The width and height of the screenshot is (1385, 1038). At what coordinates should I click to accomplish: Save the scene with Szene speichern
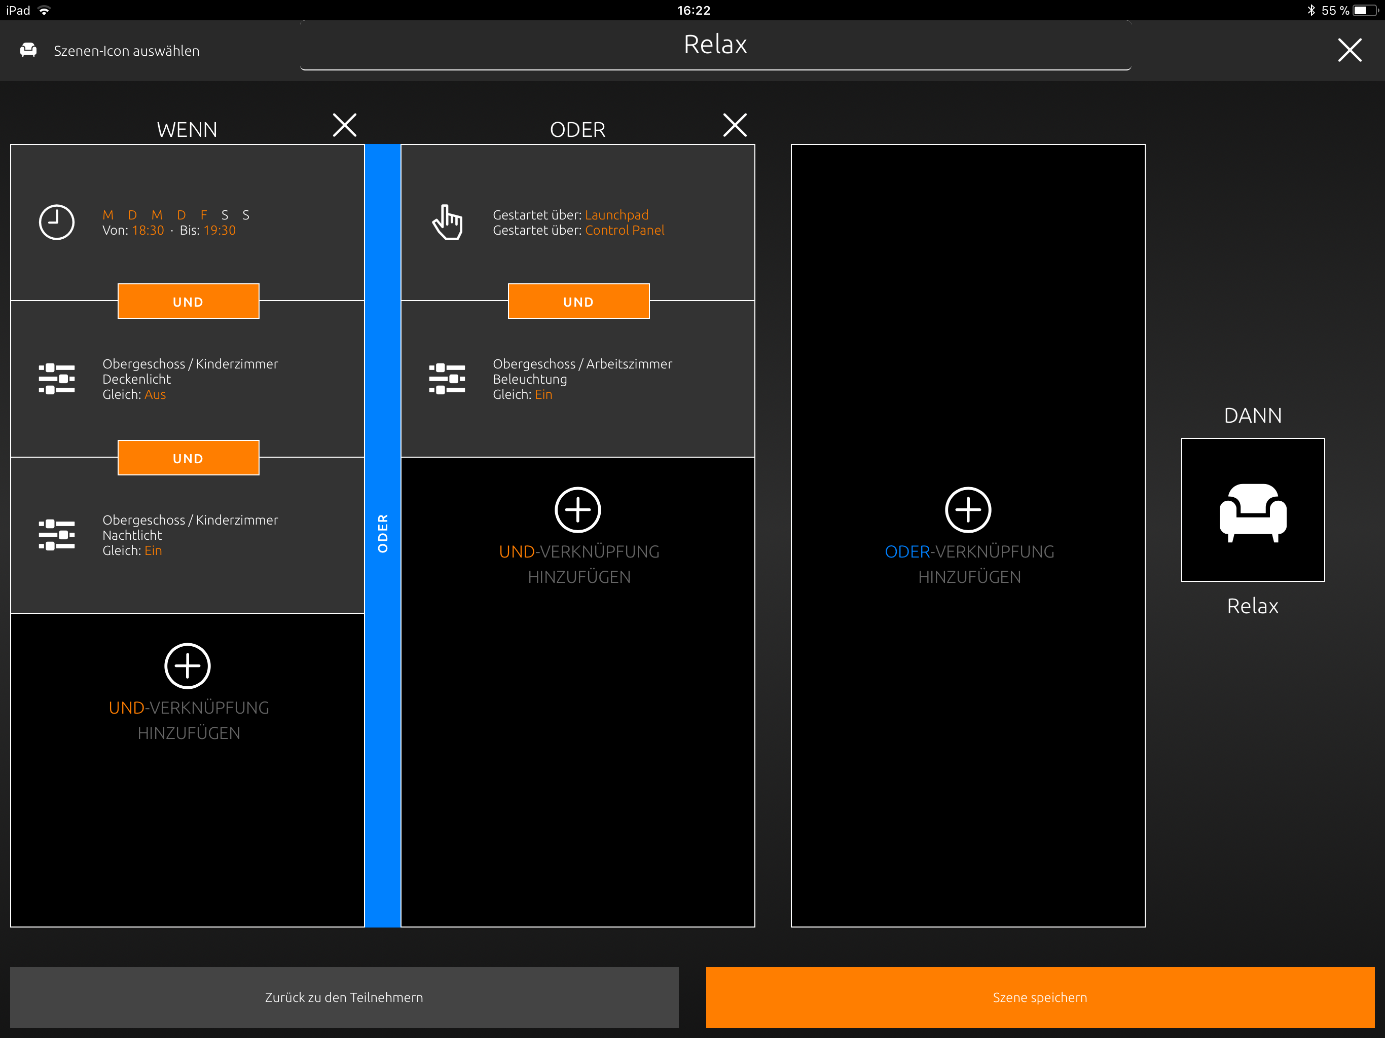1040,997
